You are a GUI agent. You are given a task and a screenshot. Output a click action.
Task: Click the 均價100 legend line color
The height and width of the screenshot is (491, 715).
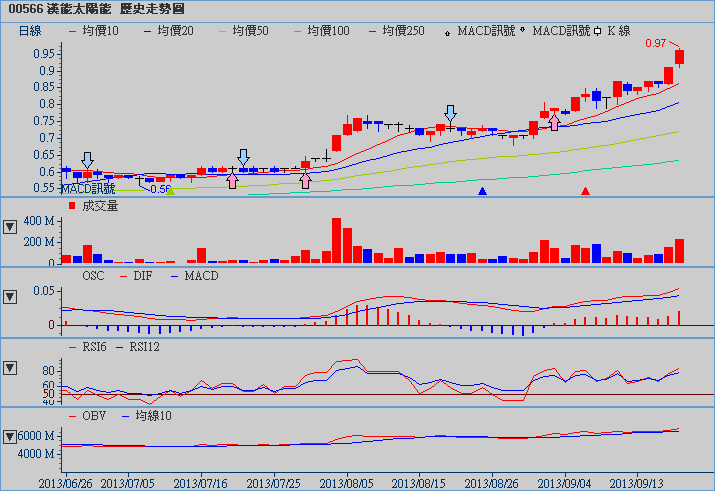pos(301,31)
